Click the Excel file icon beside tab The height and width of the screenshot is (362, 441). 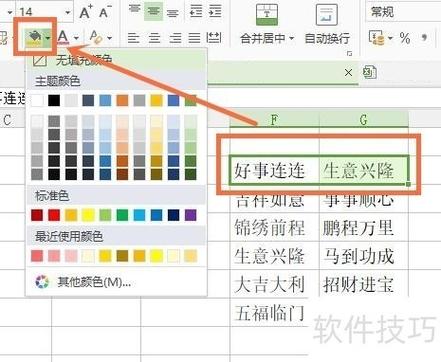click(x=370, y=72)
